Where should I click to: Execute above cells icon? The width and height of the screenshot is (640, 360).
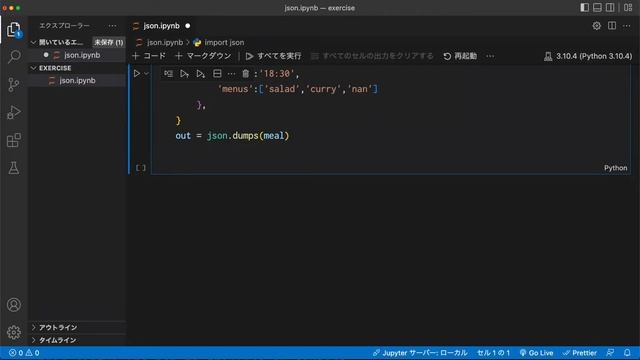(184, 73)
